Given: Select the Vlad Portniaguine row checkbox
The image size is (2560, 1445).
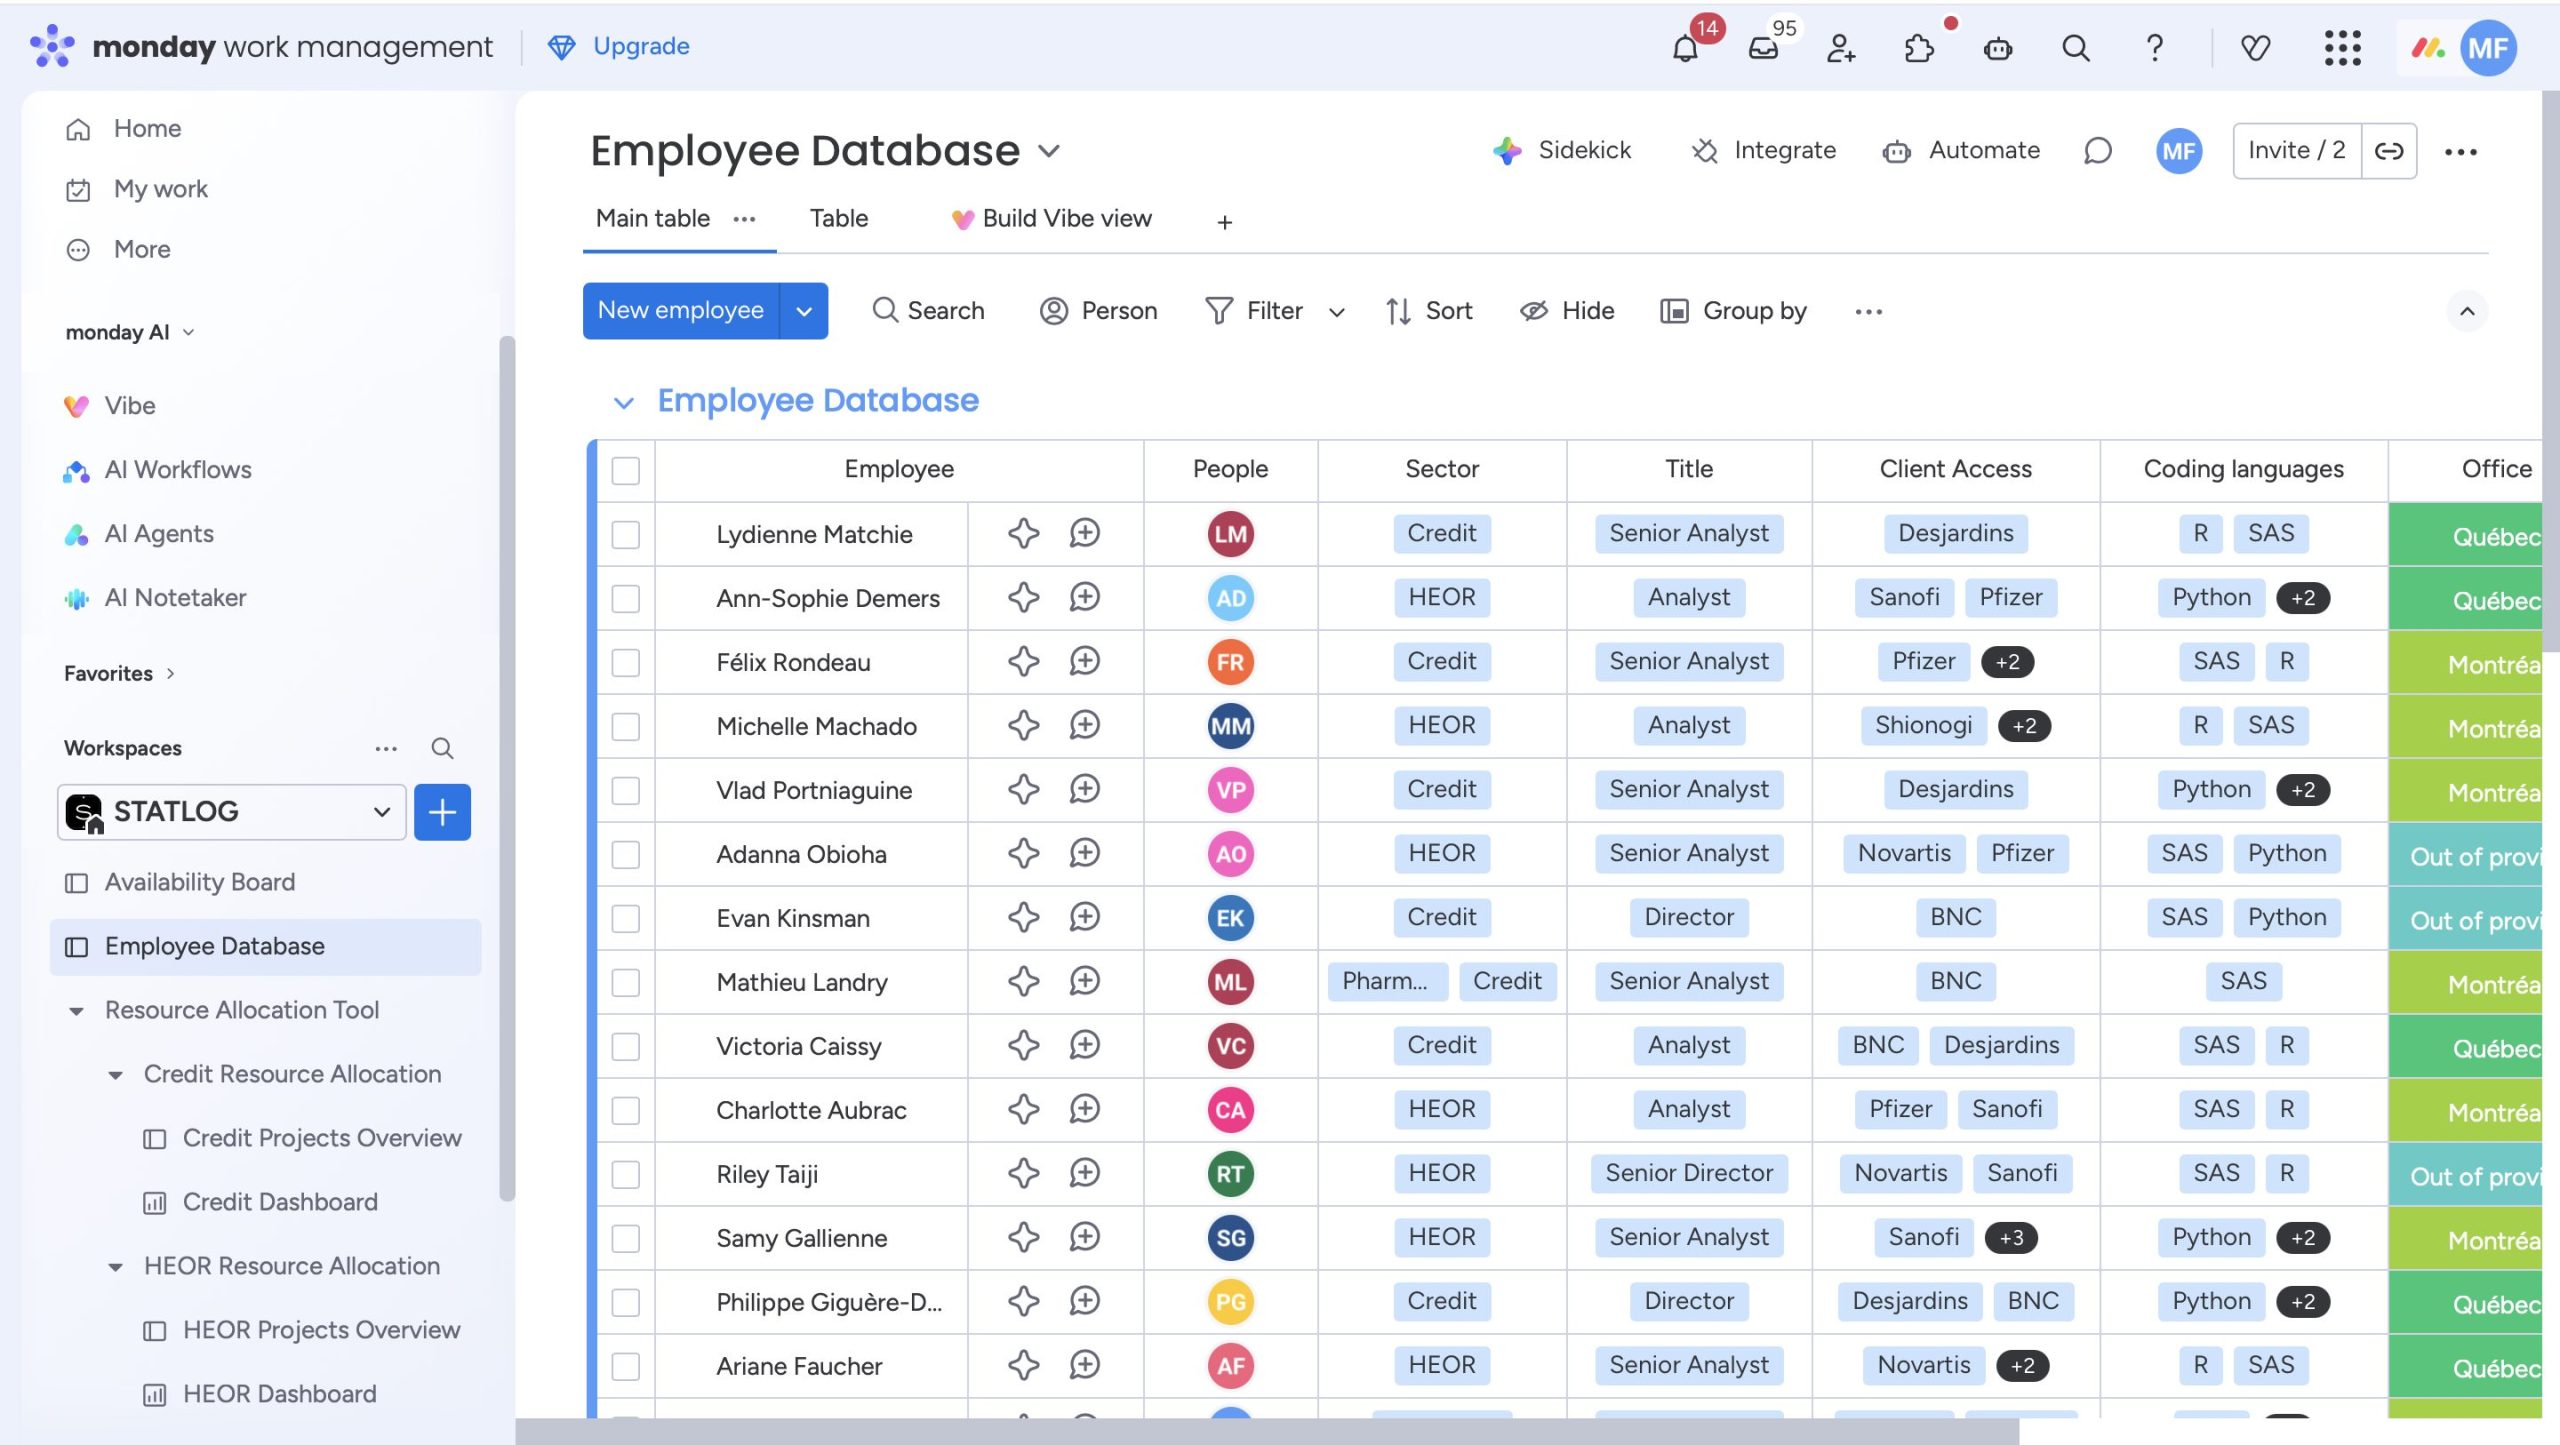Looking at the screenshot, I should pos(626,790).
